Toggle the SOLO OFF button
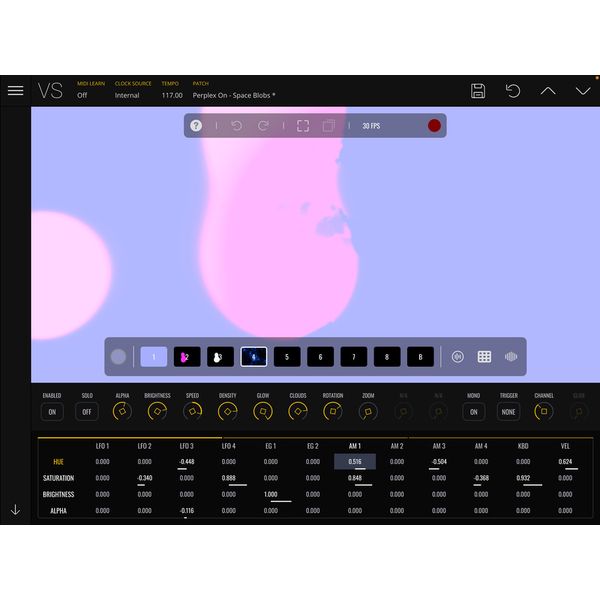The height and width of the screenshot is (600, 600). [x=87, y=412]
